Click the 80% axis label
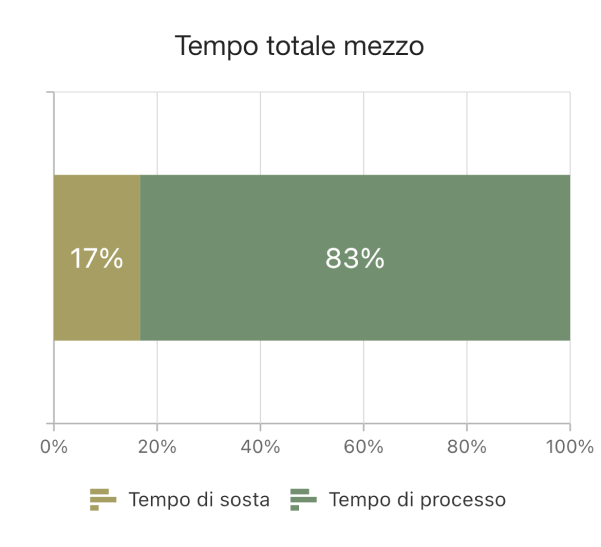 (x=466, y=447)
